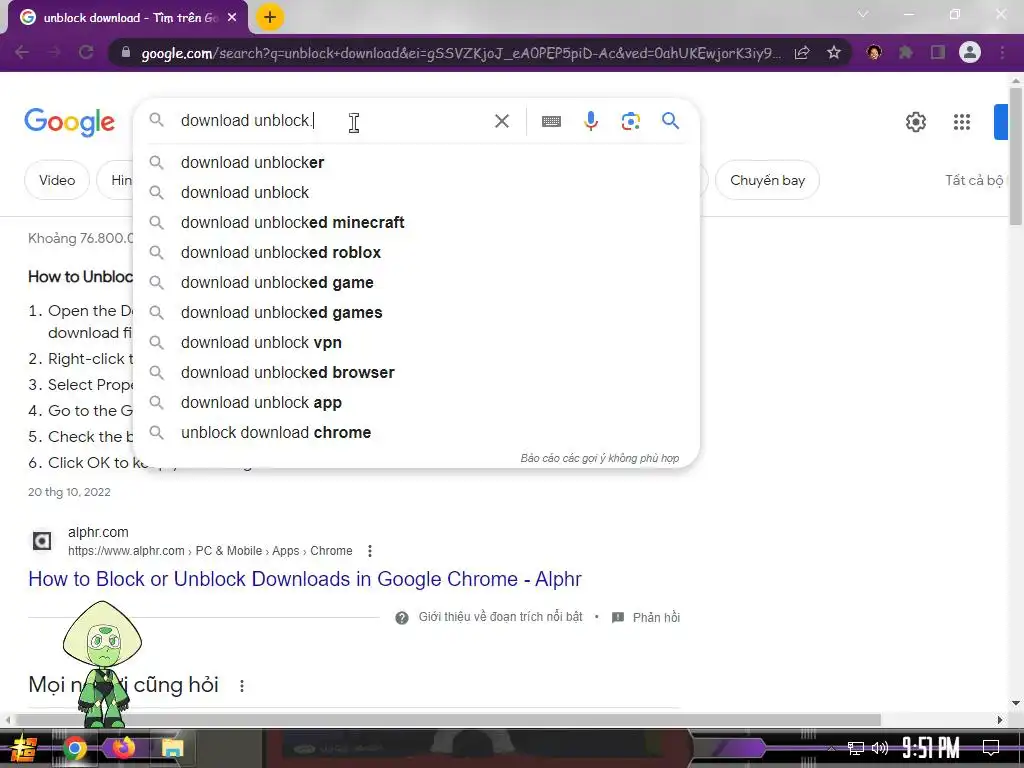Click Giới thiệu về đoạn trích nổi bật
The width and height of the screenshot is (1024, 768).
(x=500, y=617)
